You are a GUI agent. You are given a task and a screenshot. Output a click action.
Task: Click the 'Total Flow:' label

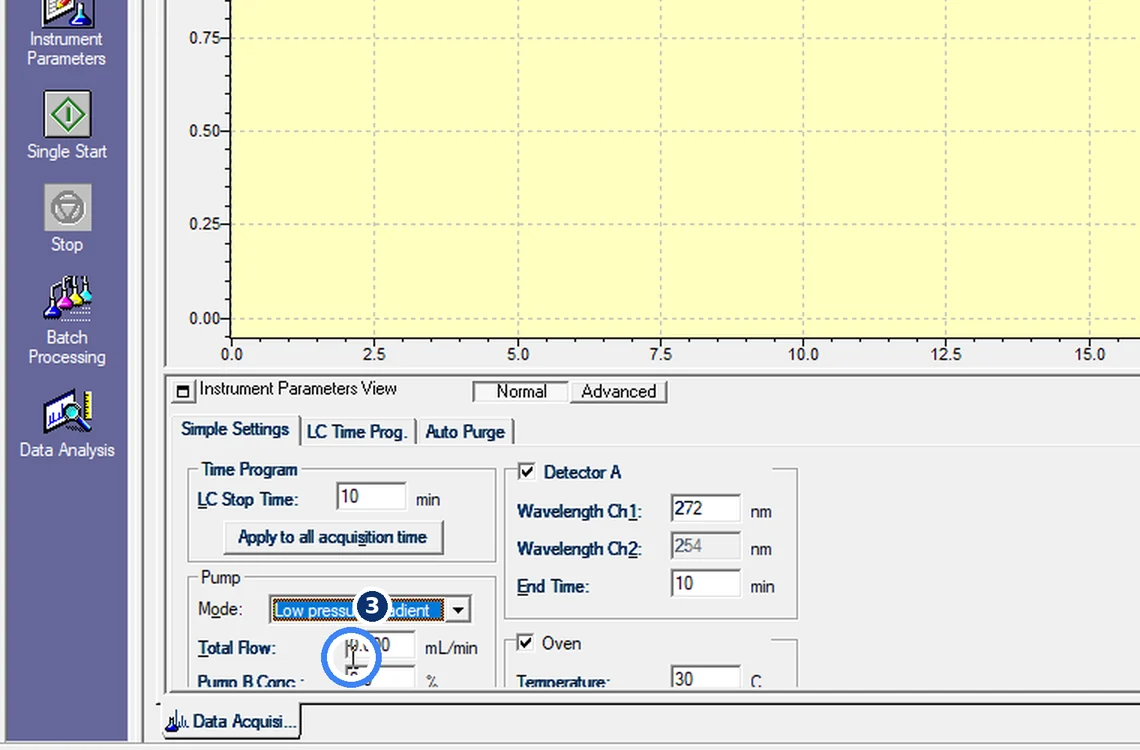237,648
